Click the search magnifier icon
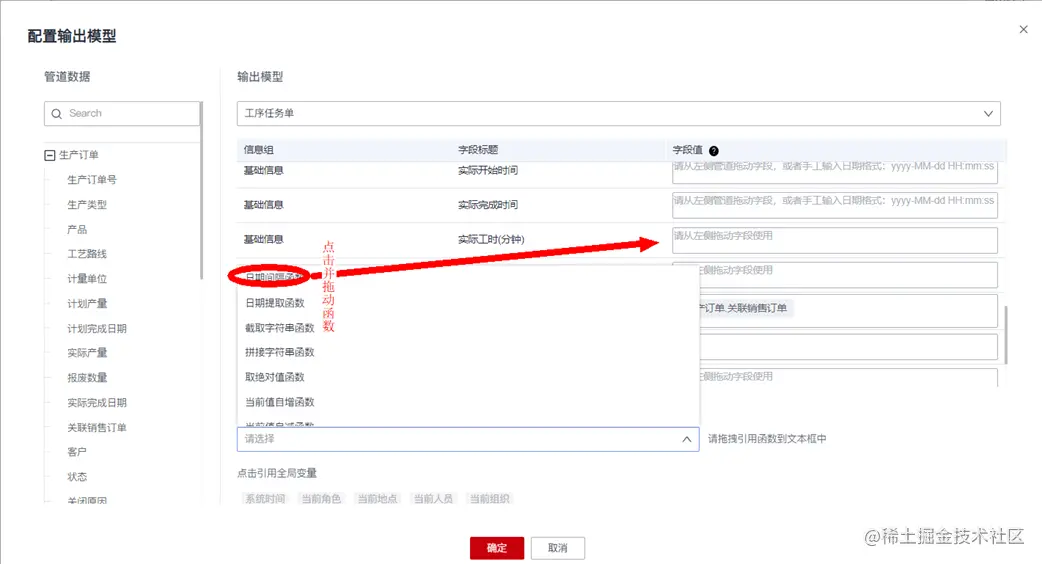 click(56, 114)
